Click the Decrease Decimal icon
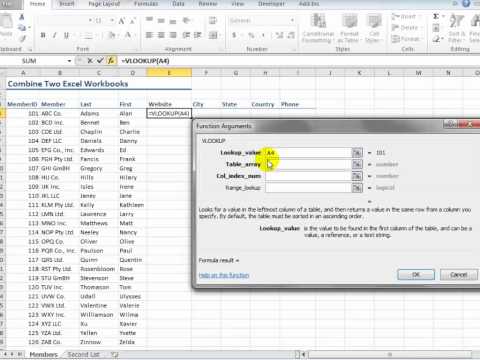 (291, 35)
